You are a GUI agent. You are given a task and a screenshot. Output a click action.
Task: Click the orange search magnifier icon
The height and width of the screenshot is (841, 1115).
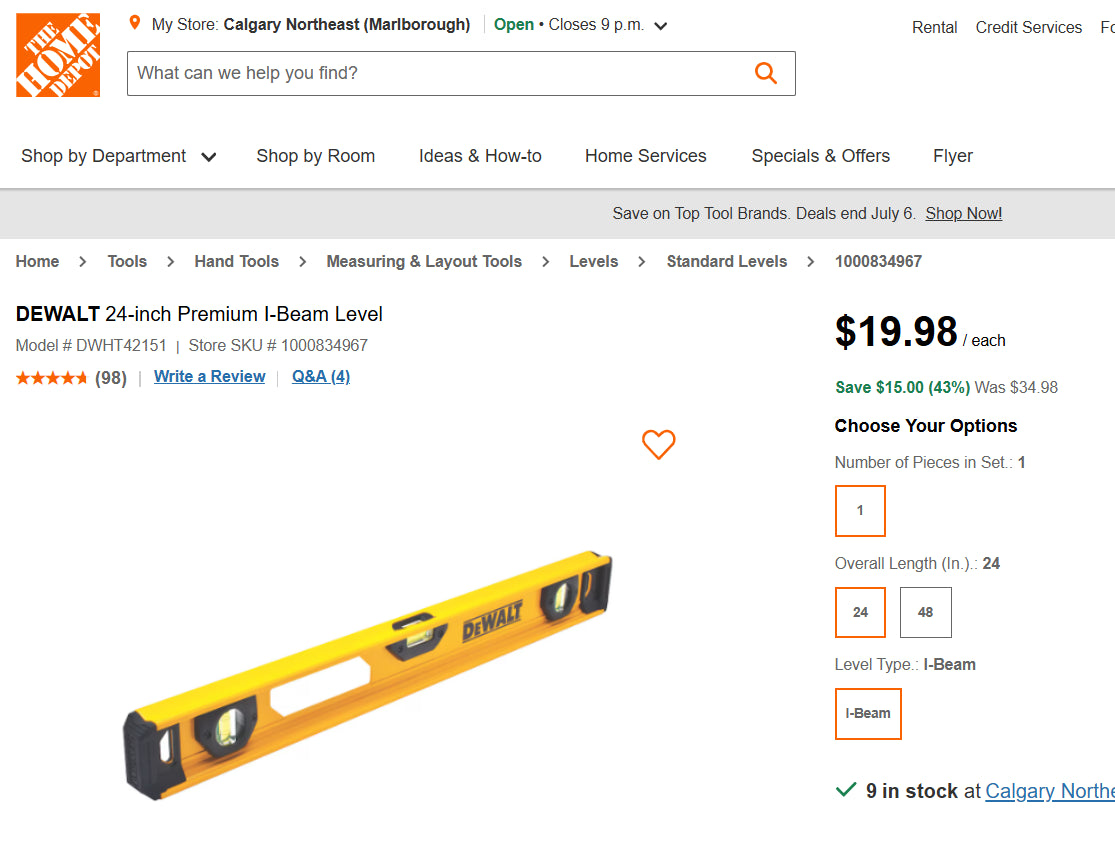(766, 73)
